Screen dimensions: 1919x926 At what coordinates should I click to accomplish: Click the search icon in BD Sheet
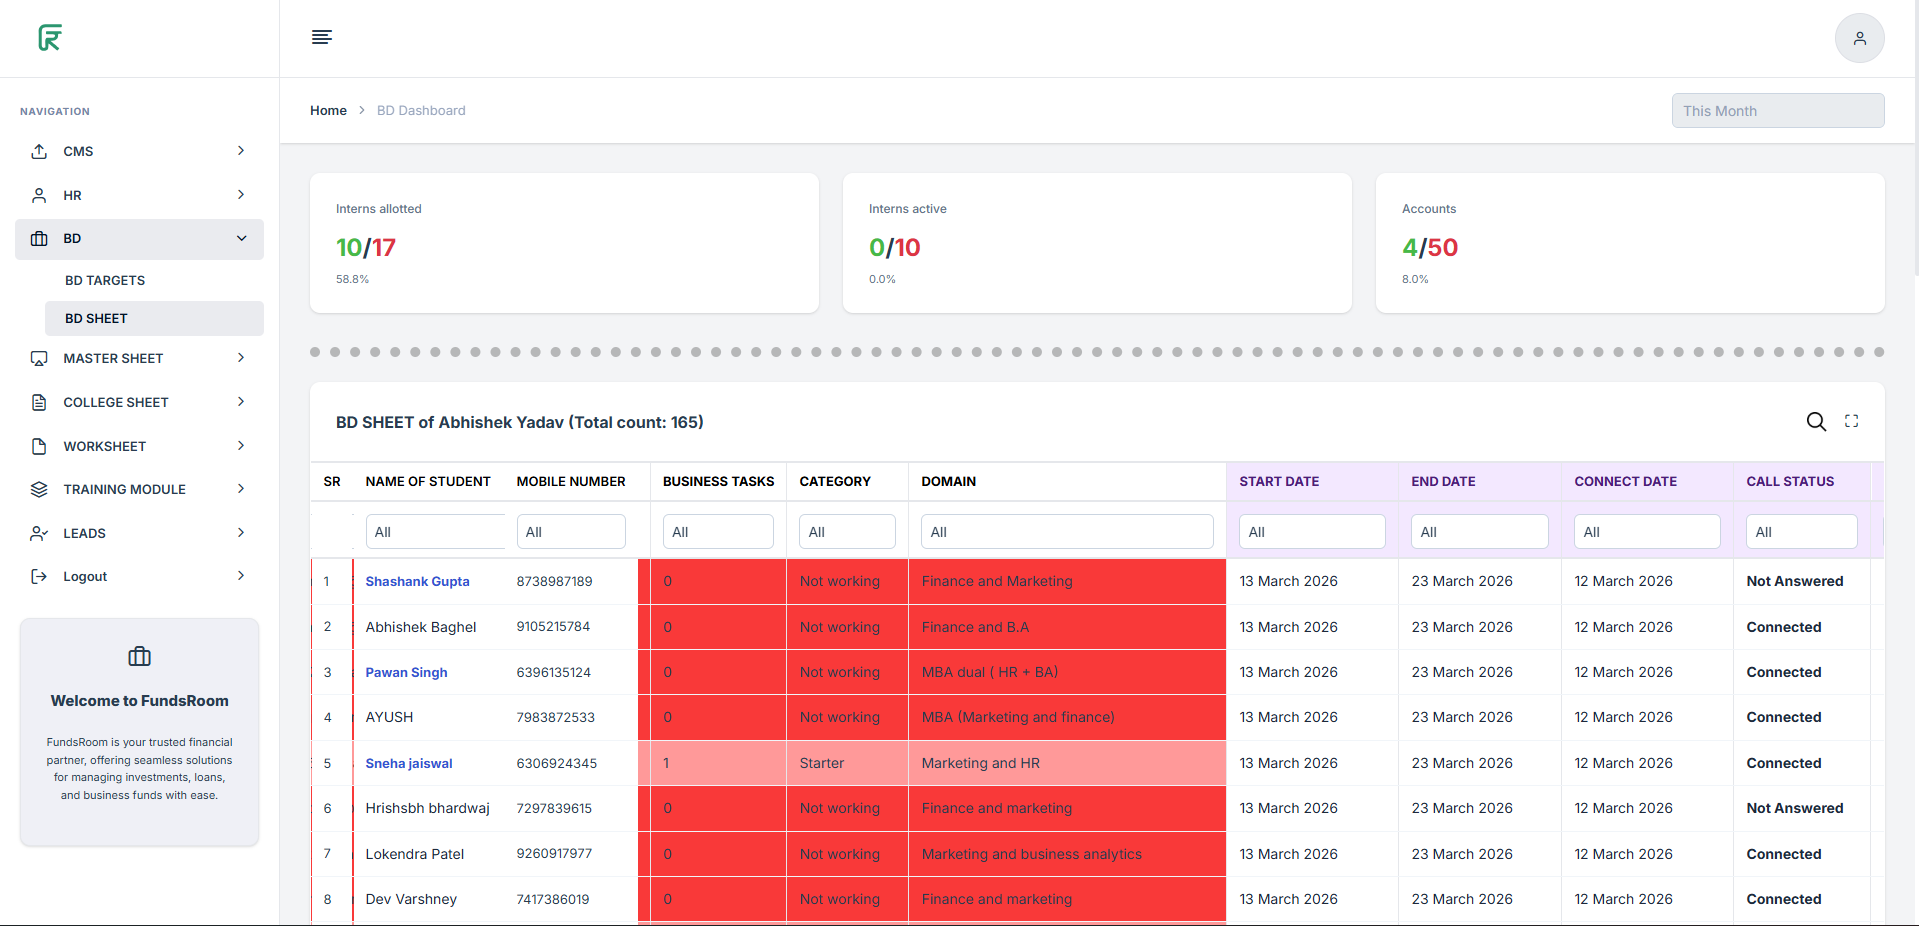[x=1816, y=422]
